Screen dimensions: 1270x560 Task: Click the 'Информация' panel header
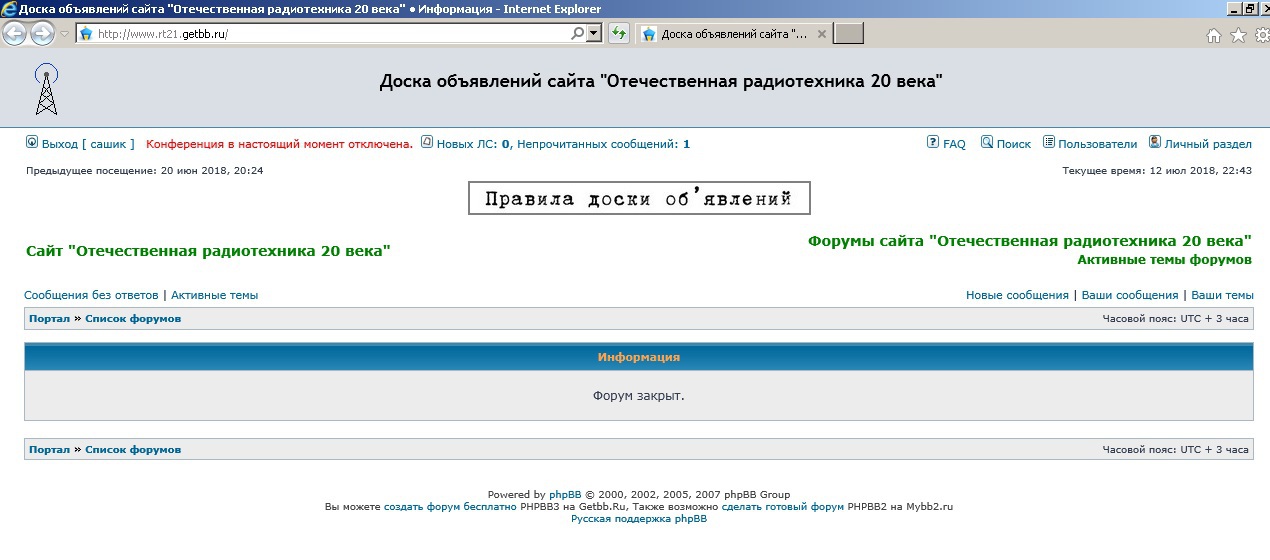[x=638, y=357]
